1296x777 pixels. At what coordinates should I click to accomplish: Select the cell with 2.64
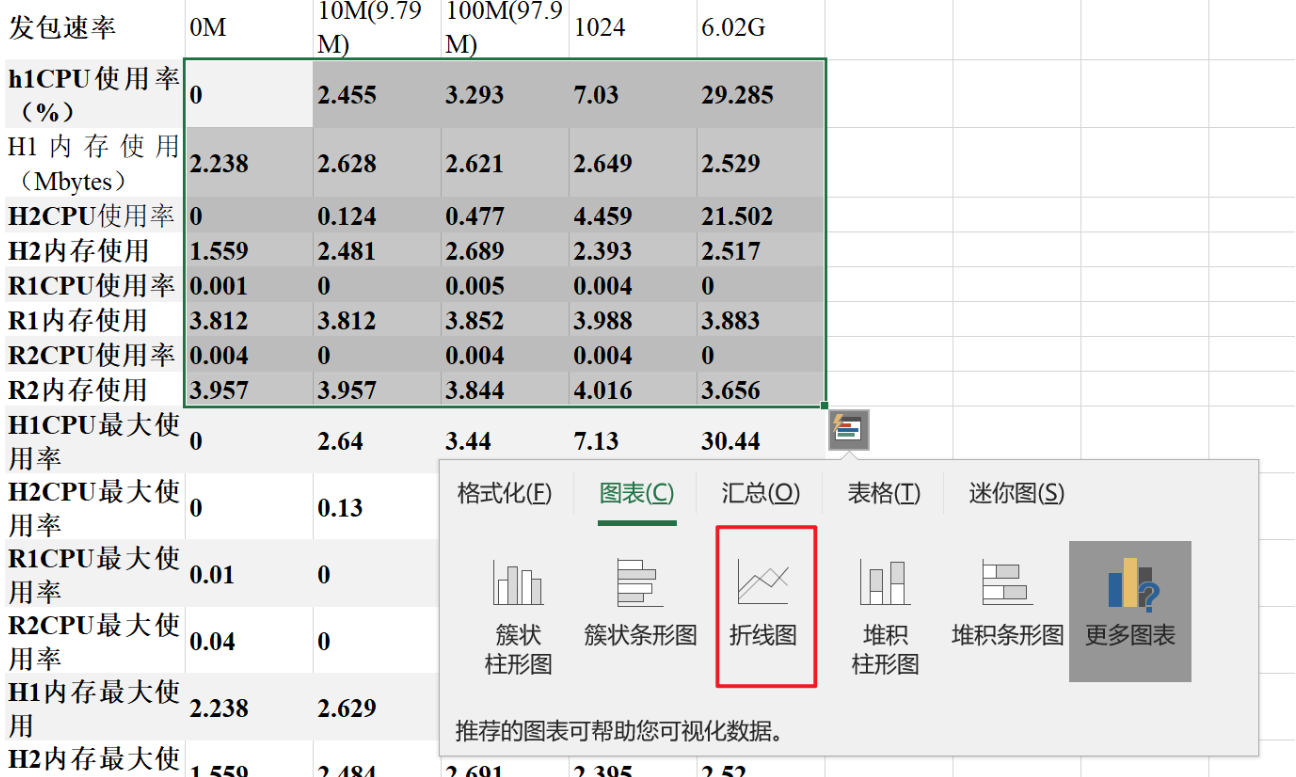tap(376, 440)
